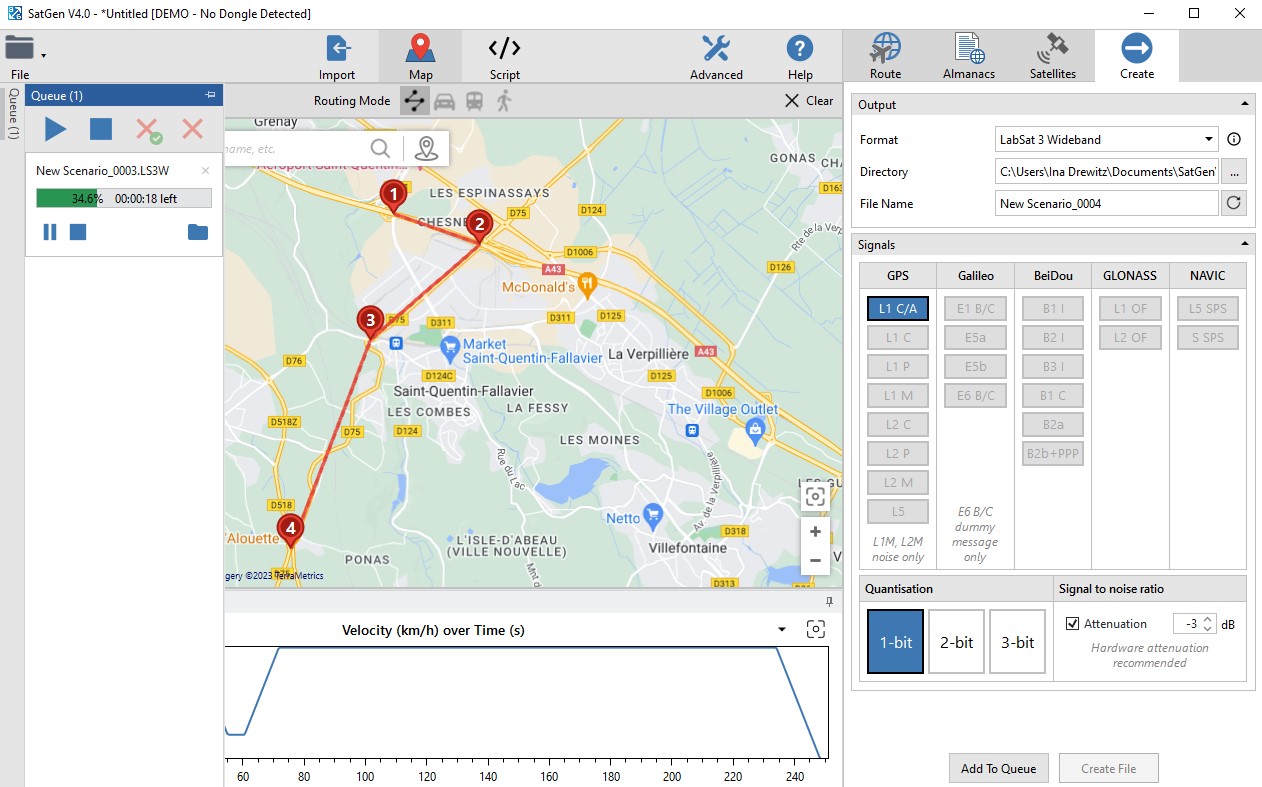Toggle the GPS L1 C/A signal
Image resolution: width=1262 pixels, height=787 pixels.
click(897, 309)
